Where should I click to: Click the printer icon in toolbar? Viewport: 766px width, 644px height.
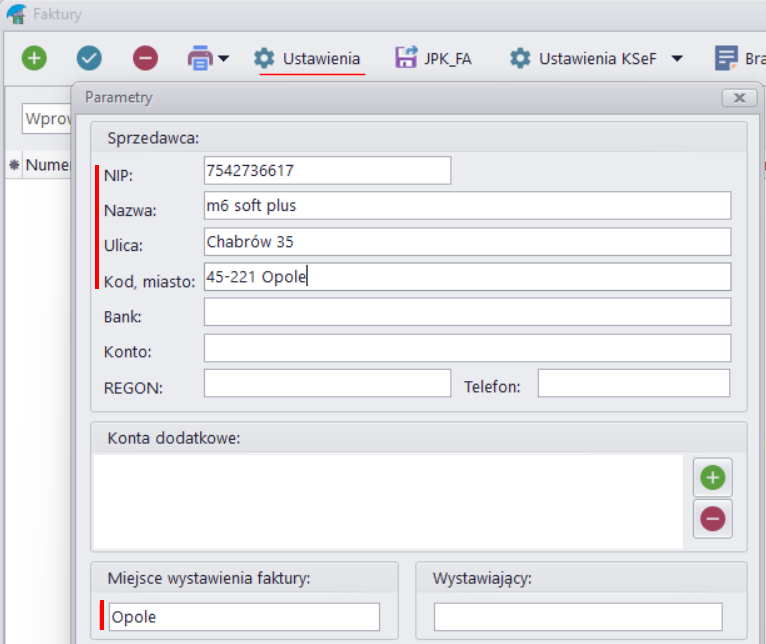pos(200,59)
